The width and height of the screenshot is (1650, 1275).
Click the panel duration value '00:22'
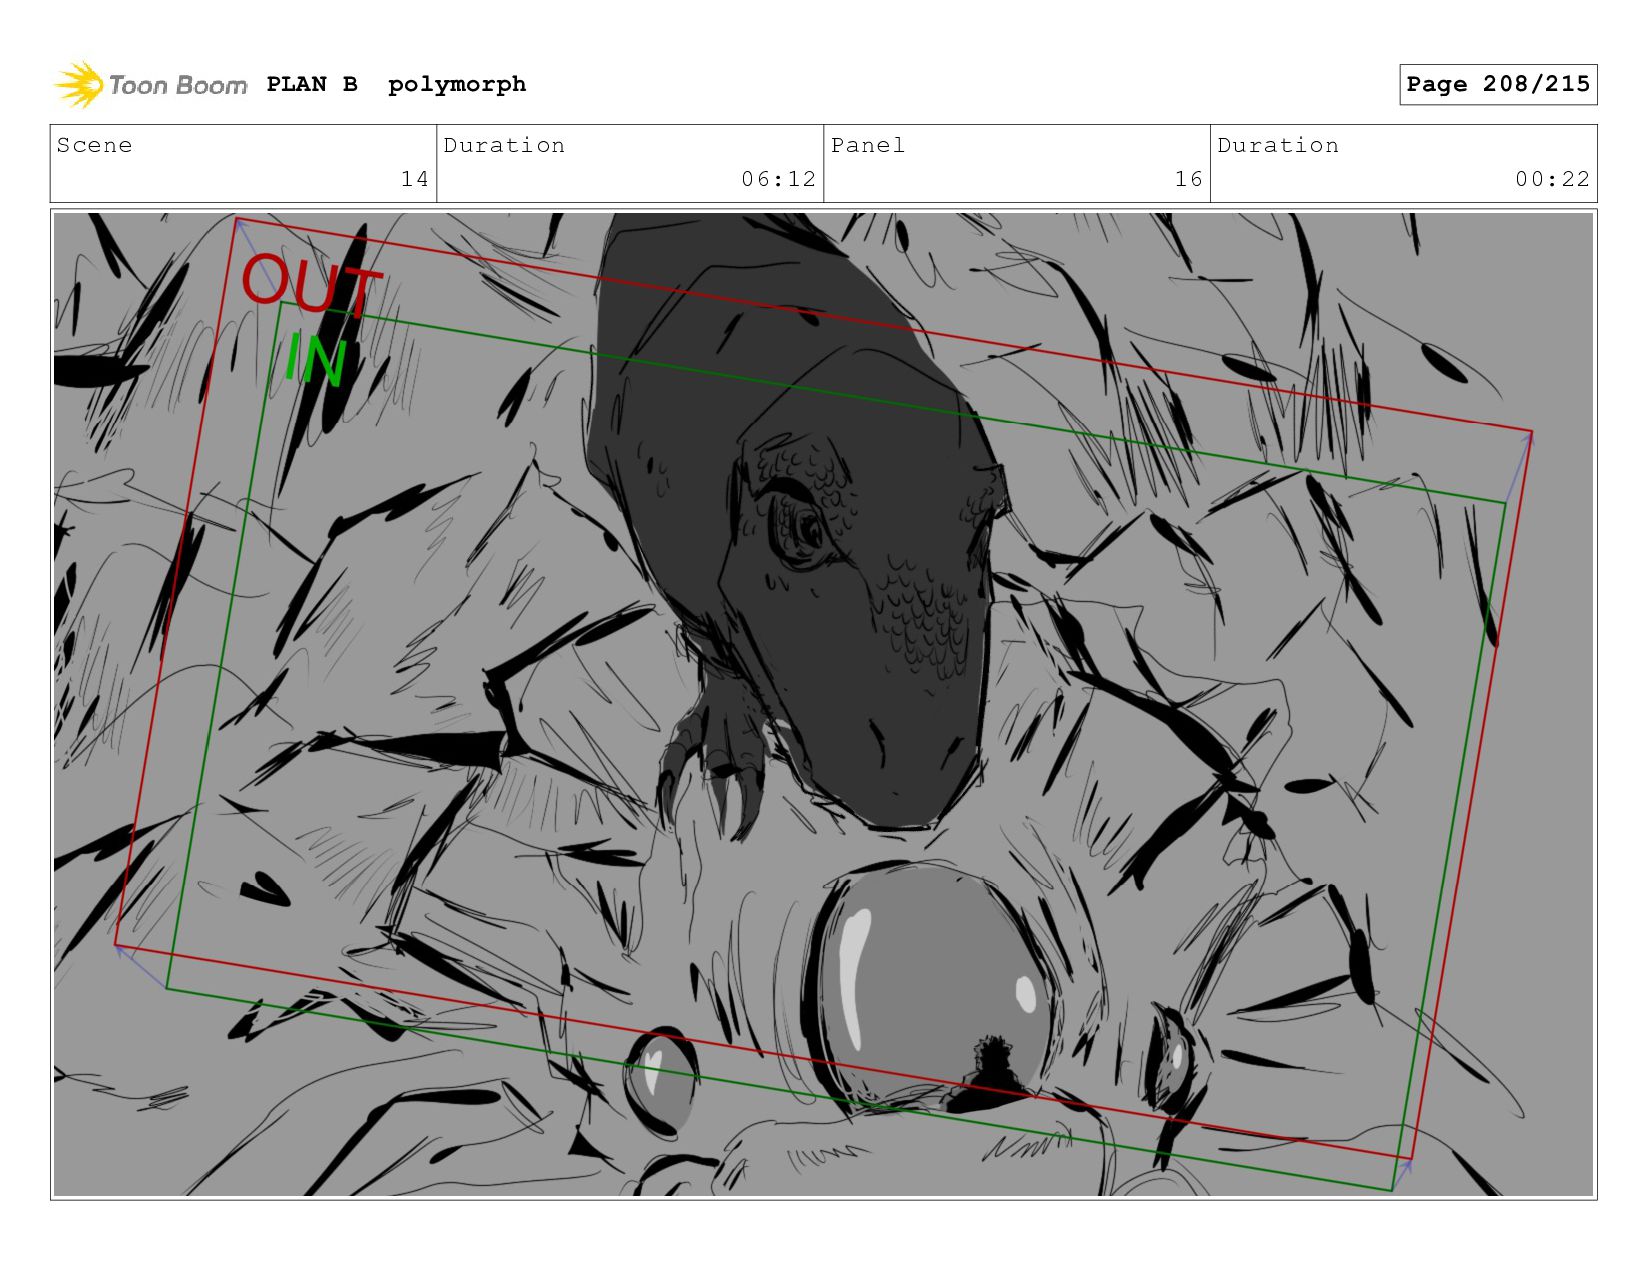click(x=1552, y=179)
